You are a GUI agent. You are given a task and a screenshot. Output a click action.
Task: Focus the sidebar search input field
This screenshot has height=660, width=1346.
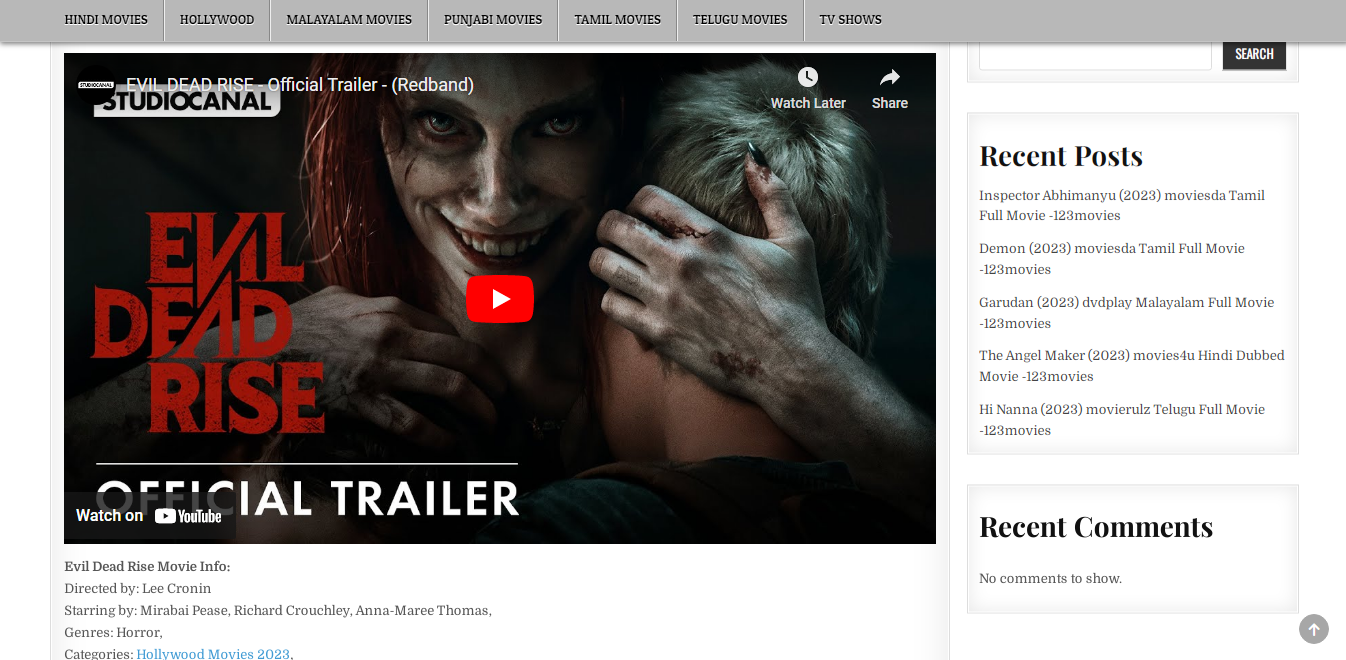pos(1095,54)
